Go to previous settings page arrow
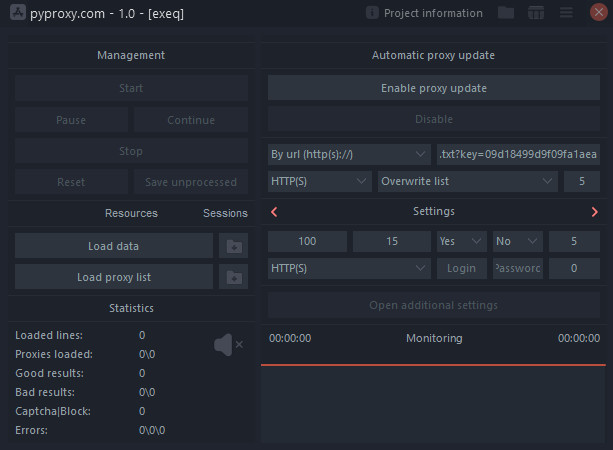 coord(274,212)
